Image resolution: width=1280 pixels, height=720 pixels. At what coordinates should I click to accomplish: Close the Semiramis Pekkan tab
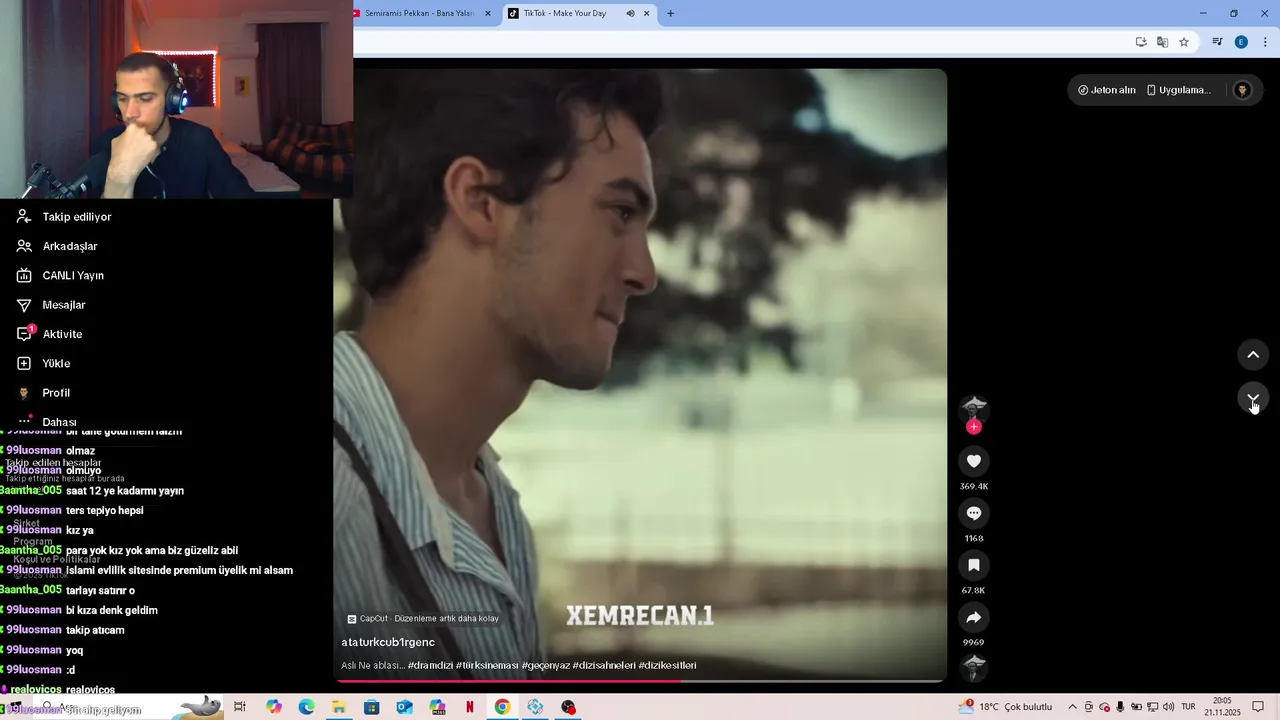pyautogui.click(x=488, y=13)
